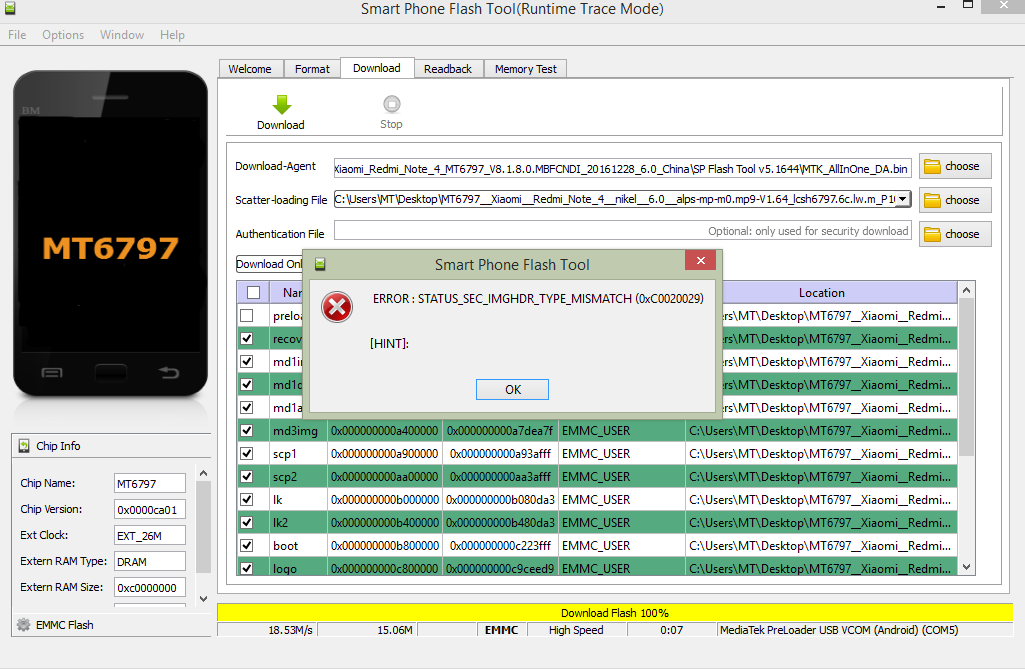
Task: Click the MediaTek PreLoader USB VCOM status text
Action: (839, 630)
